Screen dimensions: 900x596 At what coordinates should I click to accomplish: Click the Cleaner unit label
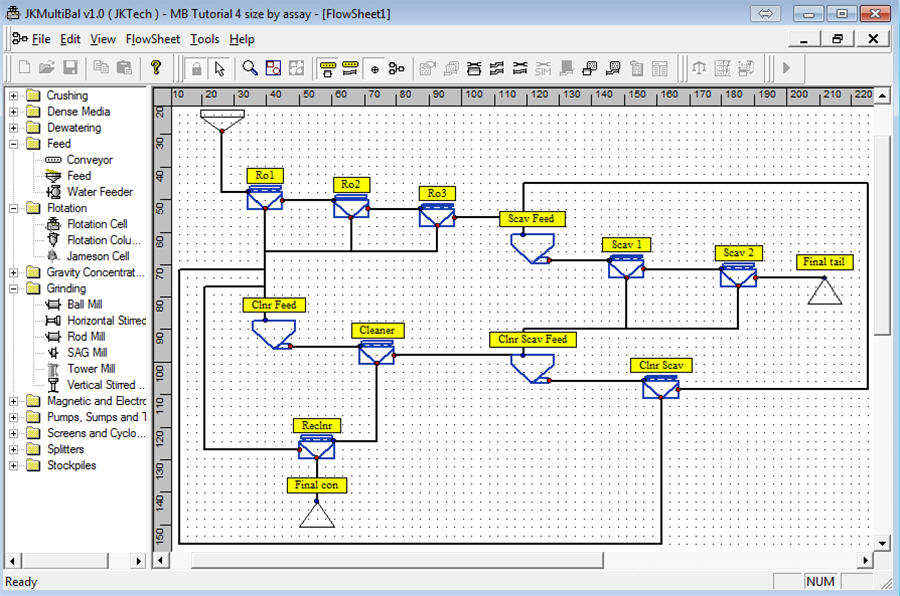[x=378, y=330]
